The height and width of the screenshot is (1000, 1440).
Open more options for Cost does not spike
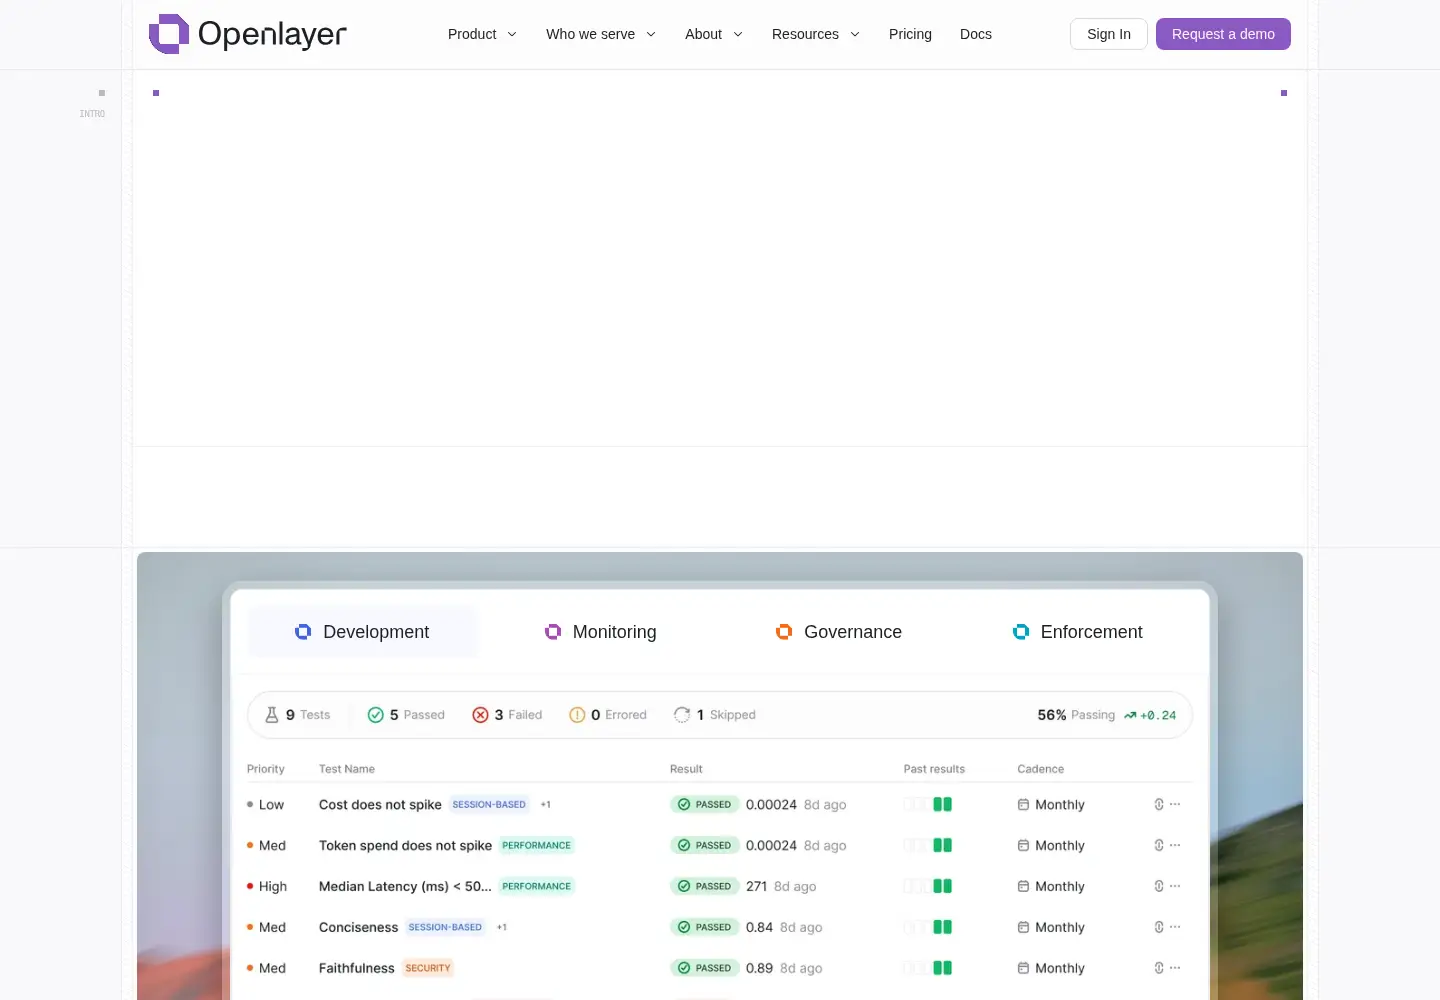pyautogui.click(x=1175, y=804)
